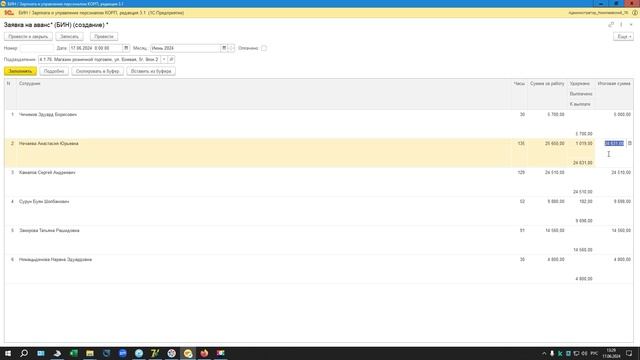Image resolution: width=640 pixels, height=360 pixels.
Task: Select employee row 4 name cell
Action: tap(44, 202)
